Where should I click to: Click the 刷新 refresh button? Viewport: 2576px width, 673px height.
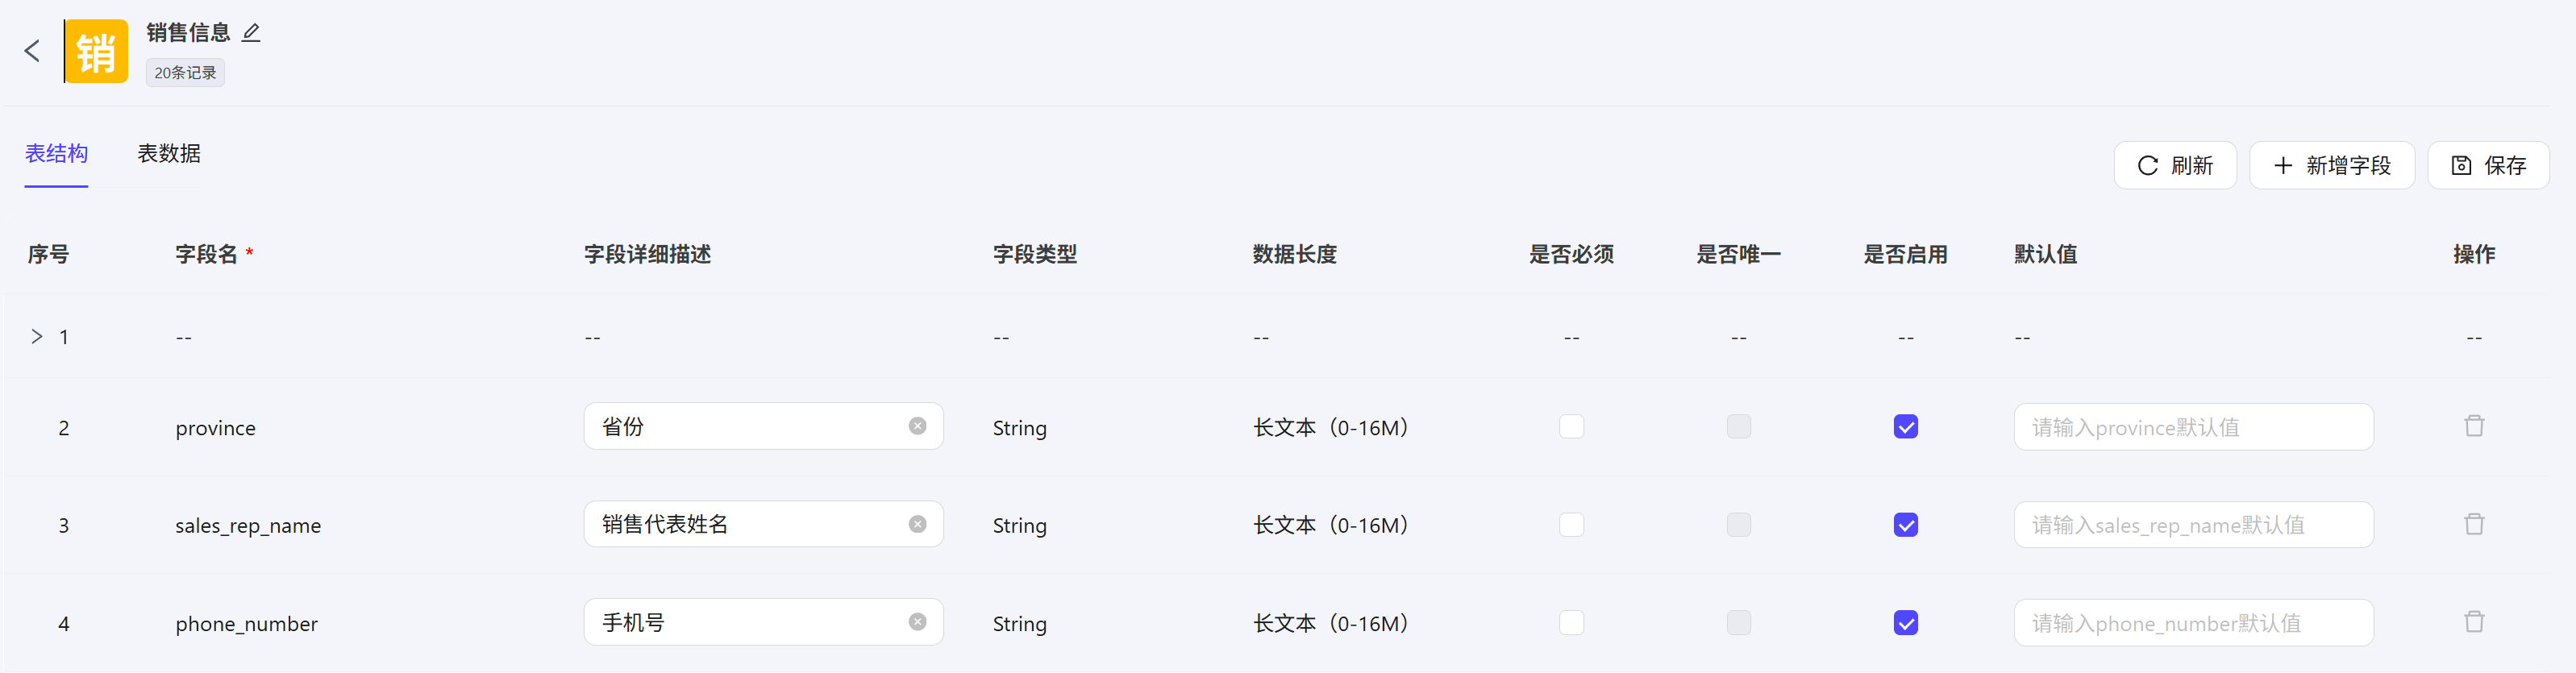coord(2174,165)
